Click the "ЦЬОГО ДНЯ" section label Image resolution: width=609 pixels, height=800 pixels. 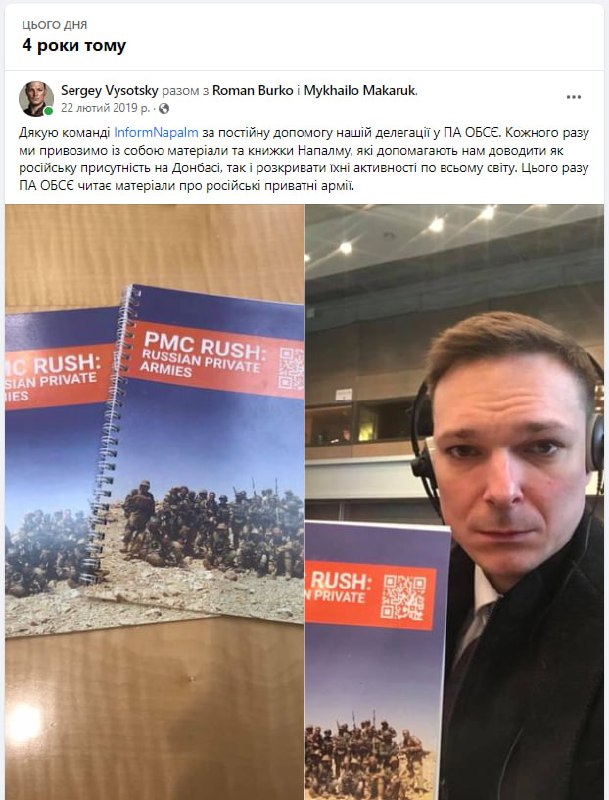55,25
